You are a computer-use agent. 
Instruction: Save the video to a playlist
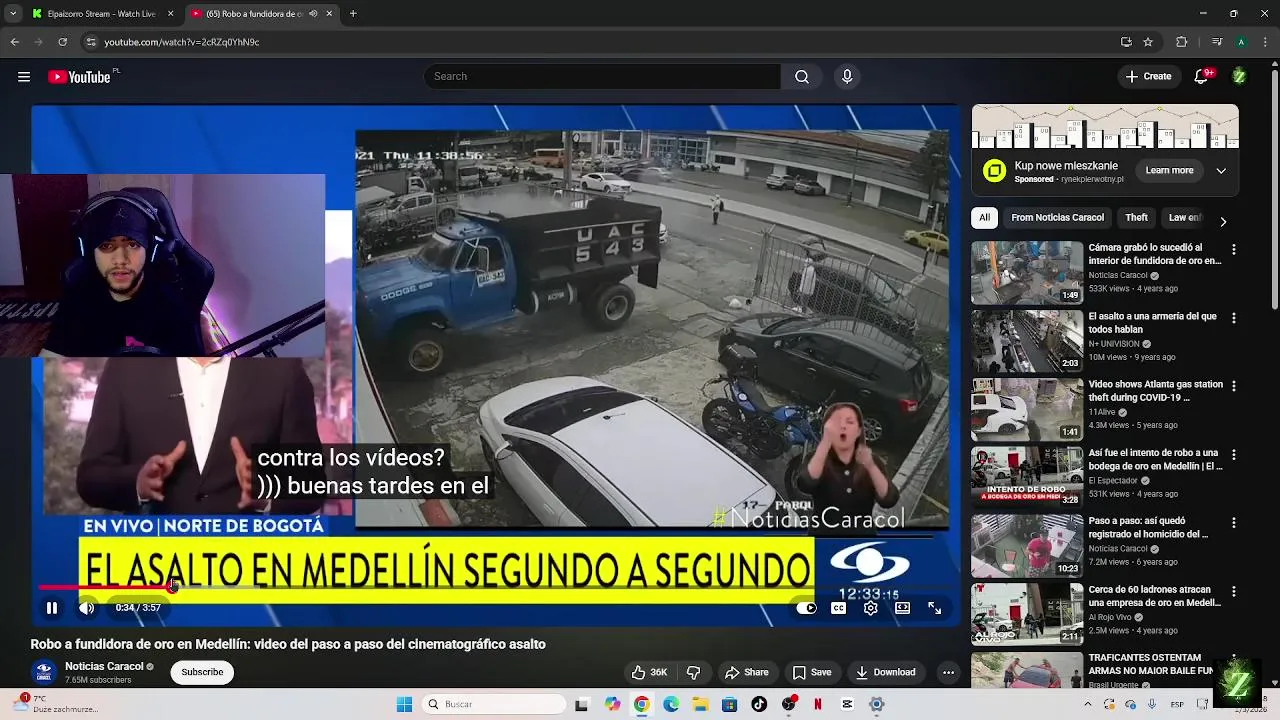(811, 672)
